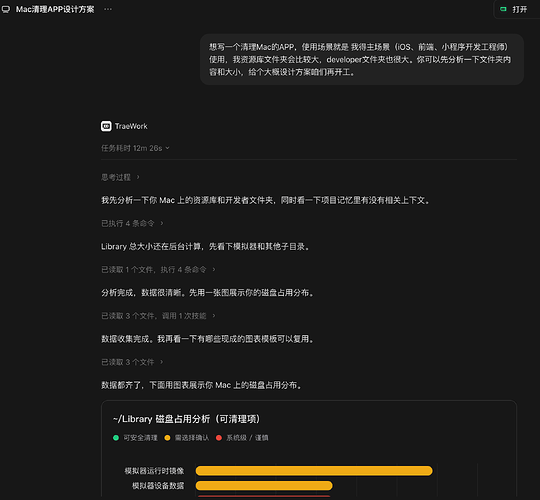Click the chat icon beside Mac清理APP设计方案 title
The width and height of the screenshot is (540, 500).
point(6,9)
